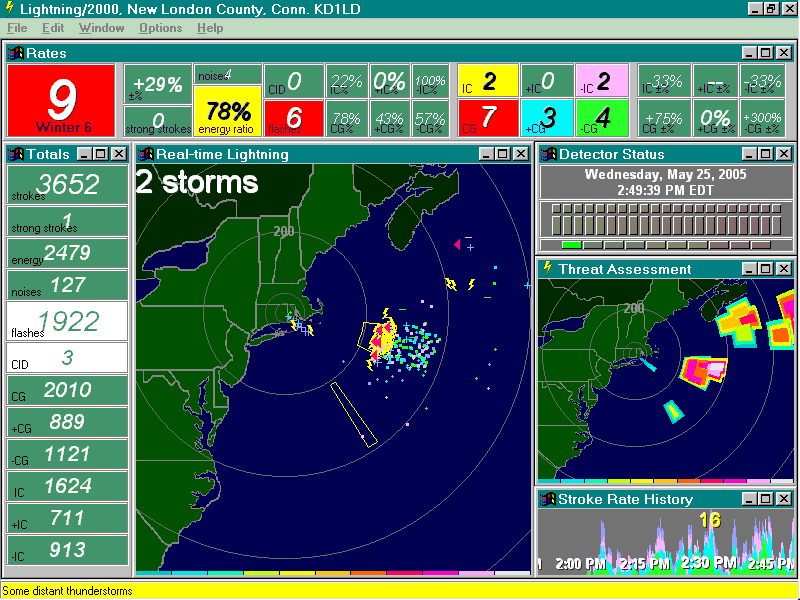Click the Detector Status window system icon

coord(548,154)
